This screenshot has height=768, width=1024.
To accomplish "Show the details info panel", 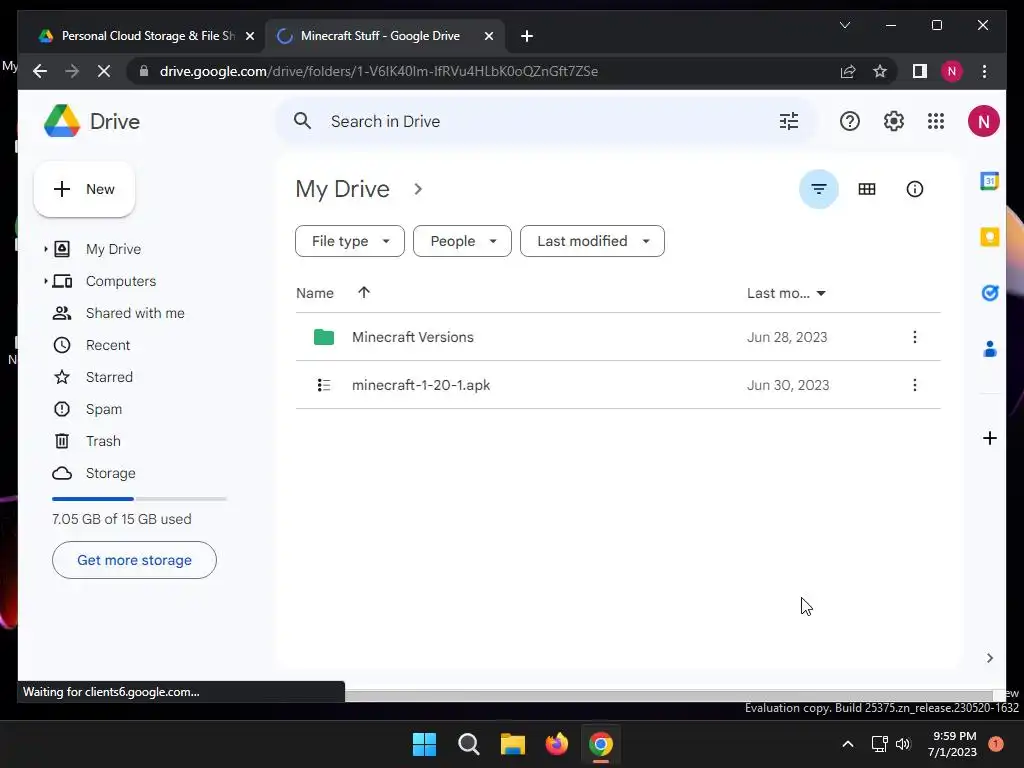I will click(914, 189).
